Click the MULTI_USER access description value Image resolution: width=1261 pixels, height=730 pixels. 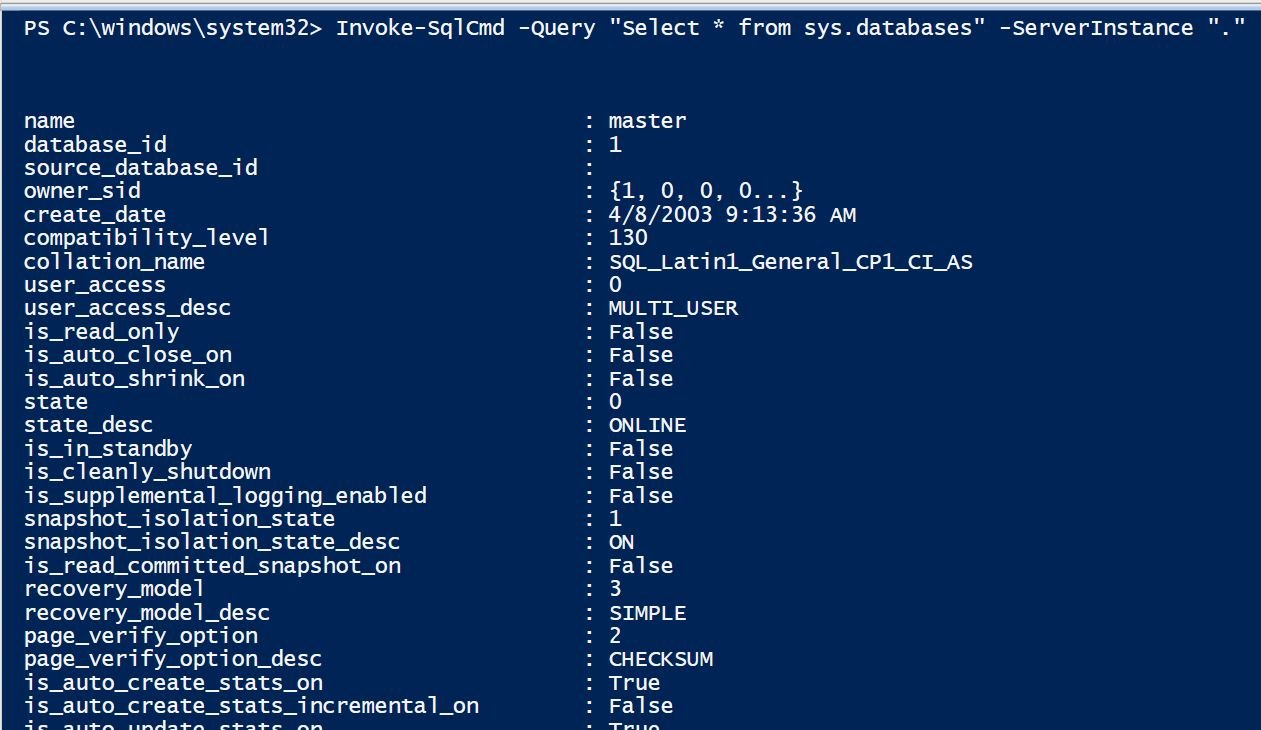(673, 308)
